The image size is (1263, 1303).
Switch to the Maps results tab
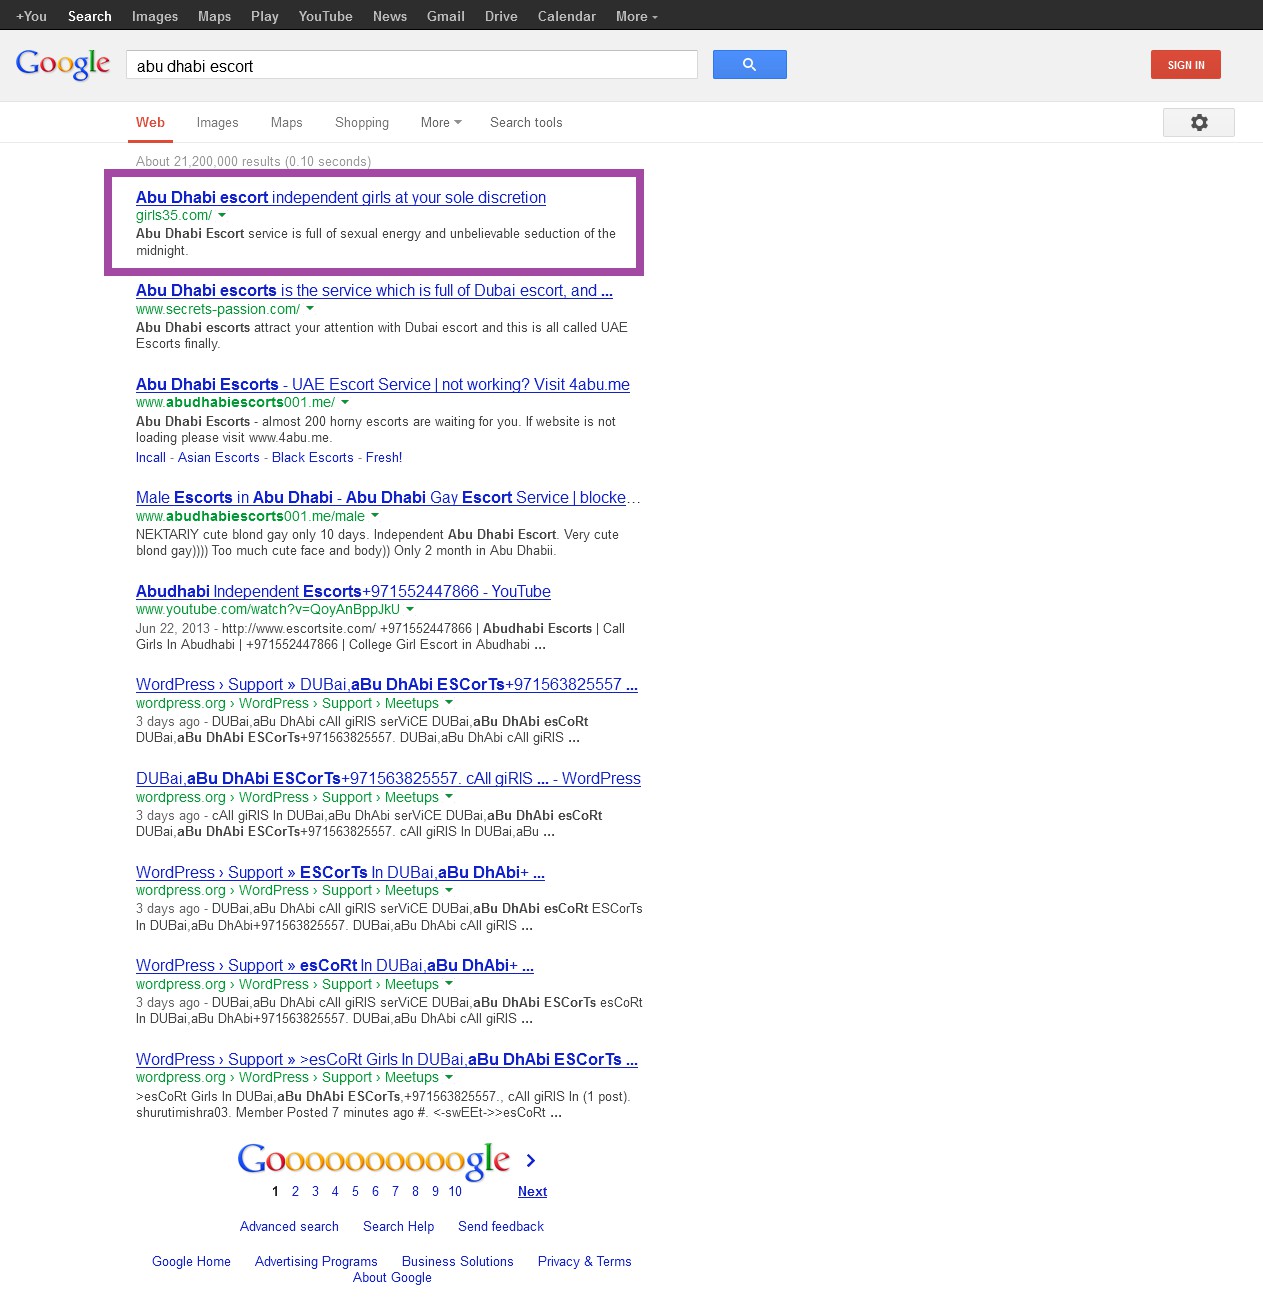coord(286,122)
